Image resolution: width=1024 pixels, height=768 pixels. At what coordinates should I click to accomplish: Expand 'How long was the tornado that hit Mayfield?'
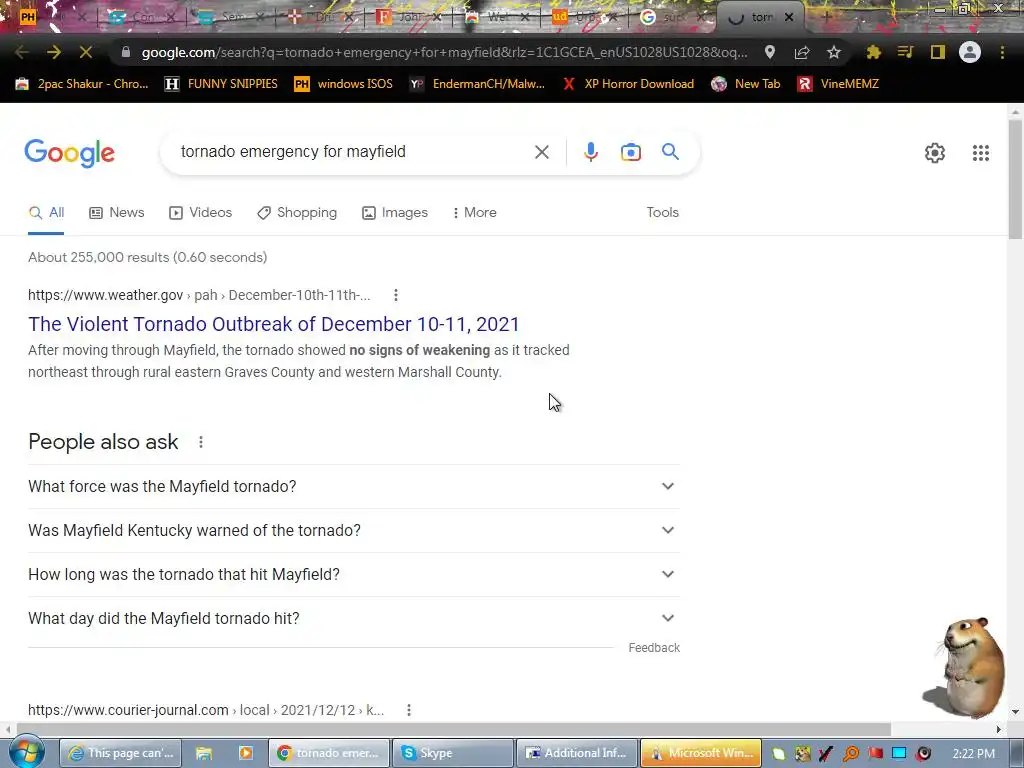(354, 574)
